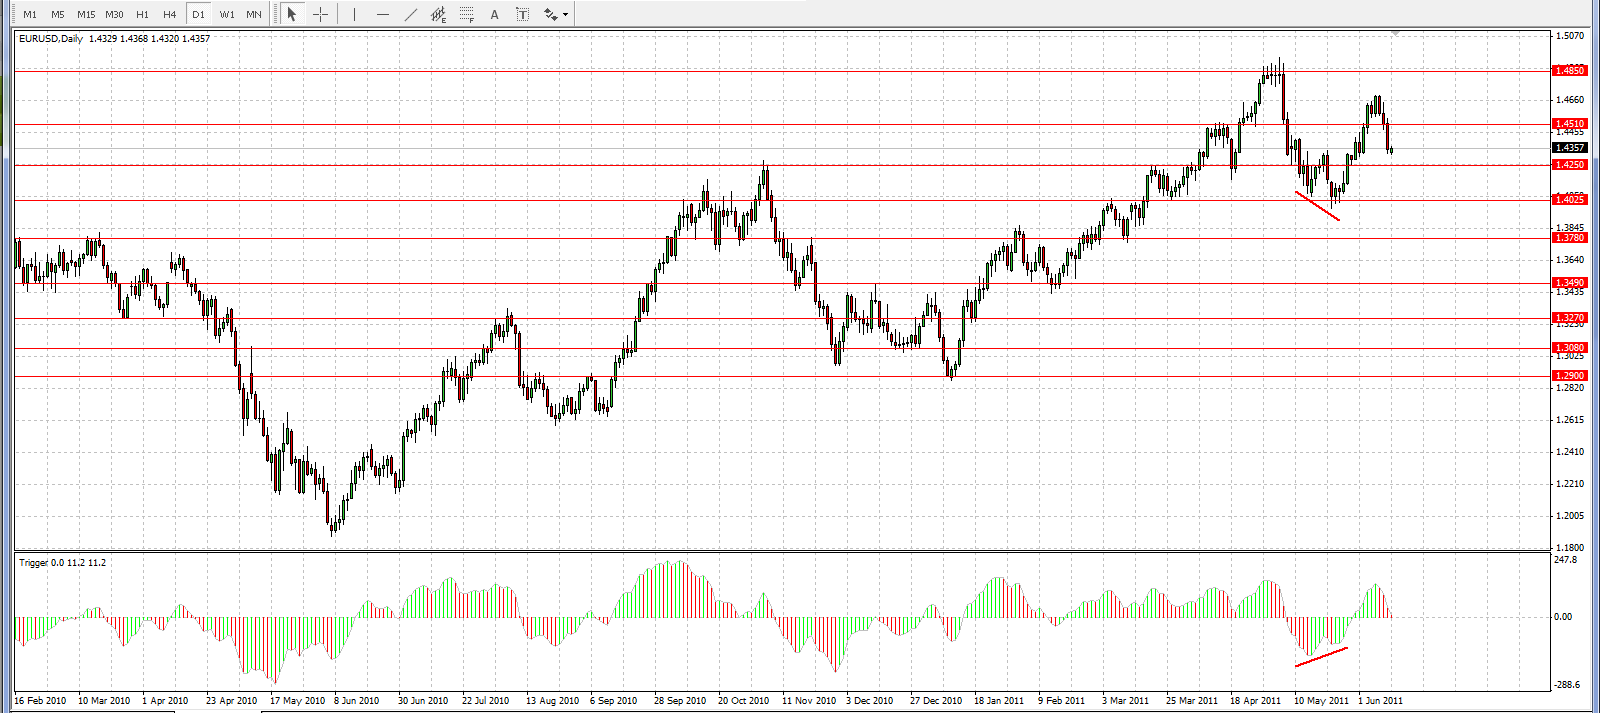This screenshot has height=713, width=1600.
Task: Select the equidistant channel tool
Action: (439, 14)
